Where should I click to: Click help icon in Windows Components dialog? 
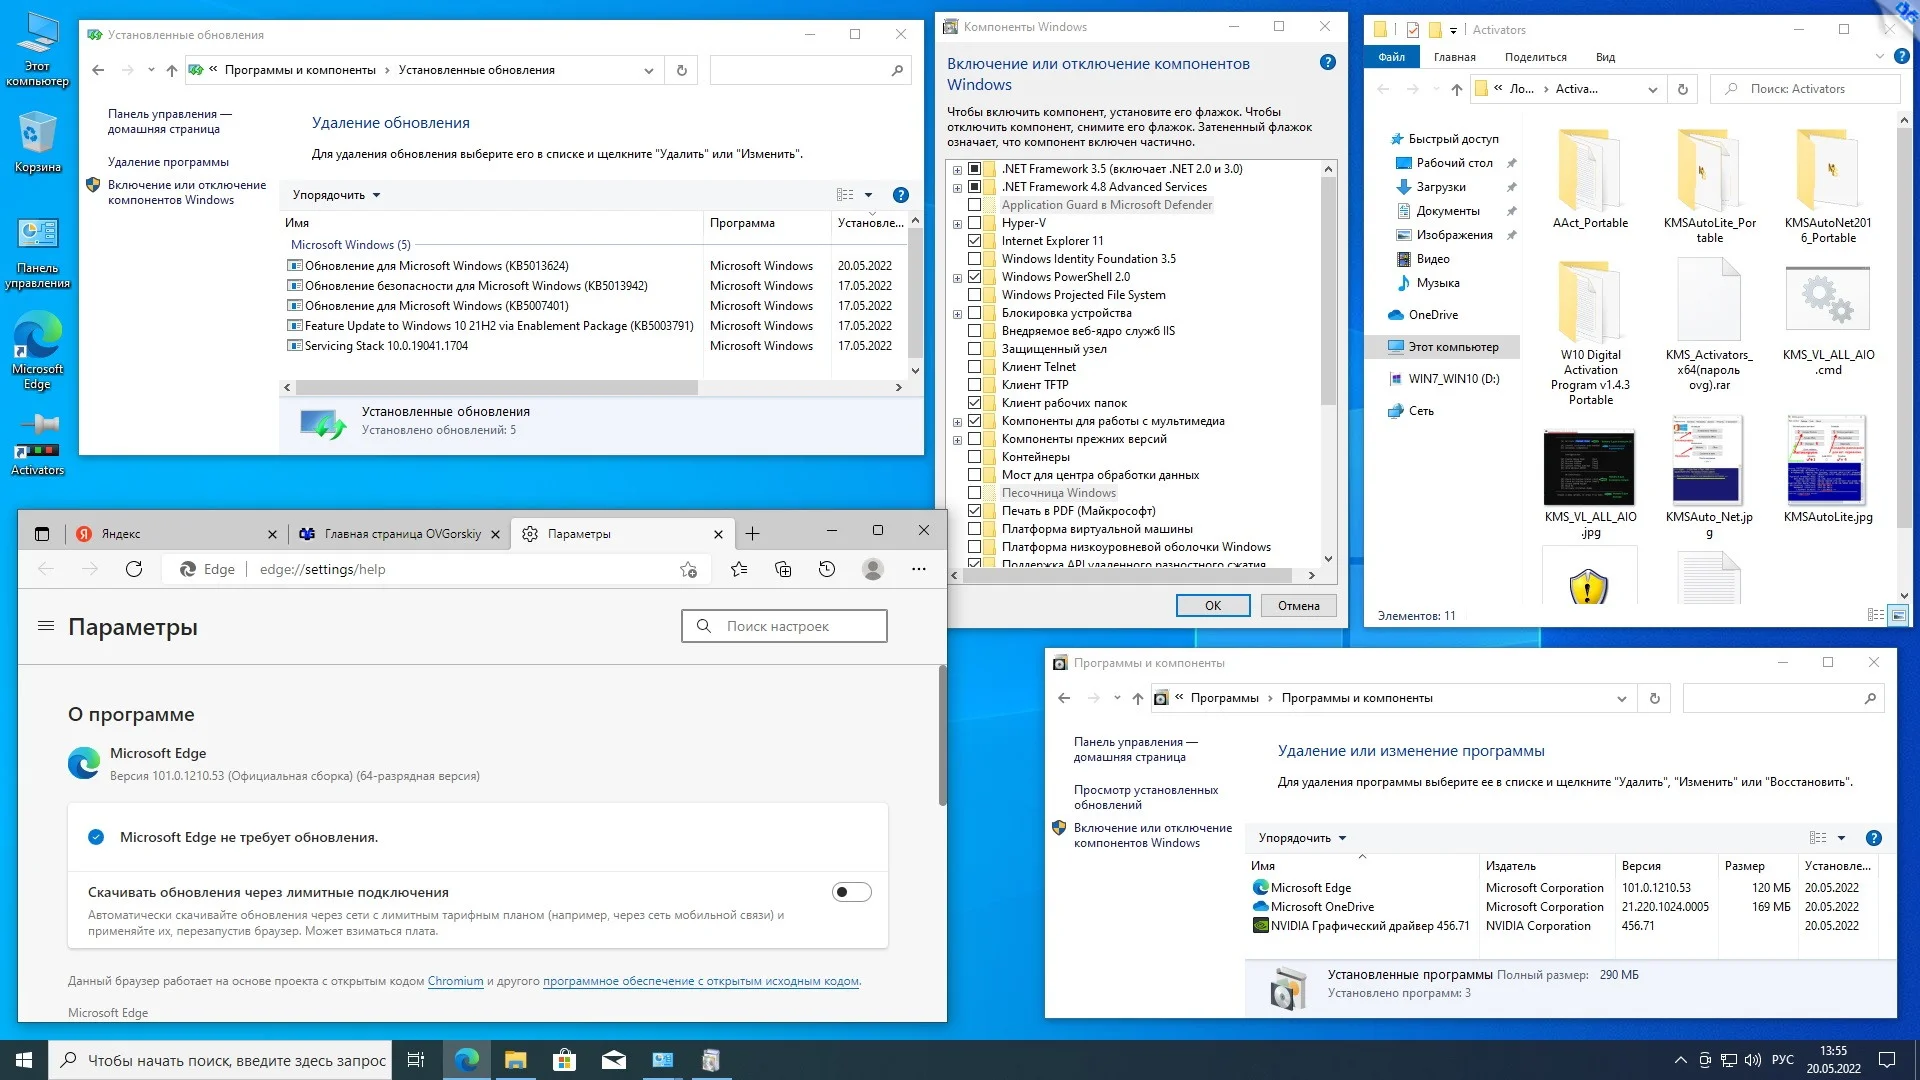coord(1327,62)
